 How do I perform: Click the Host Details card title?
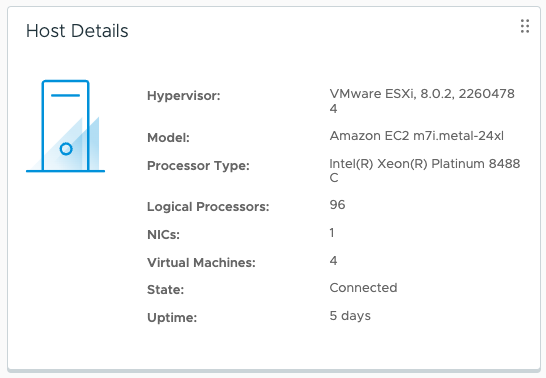pyautogui.click(x=77, y=31)
